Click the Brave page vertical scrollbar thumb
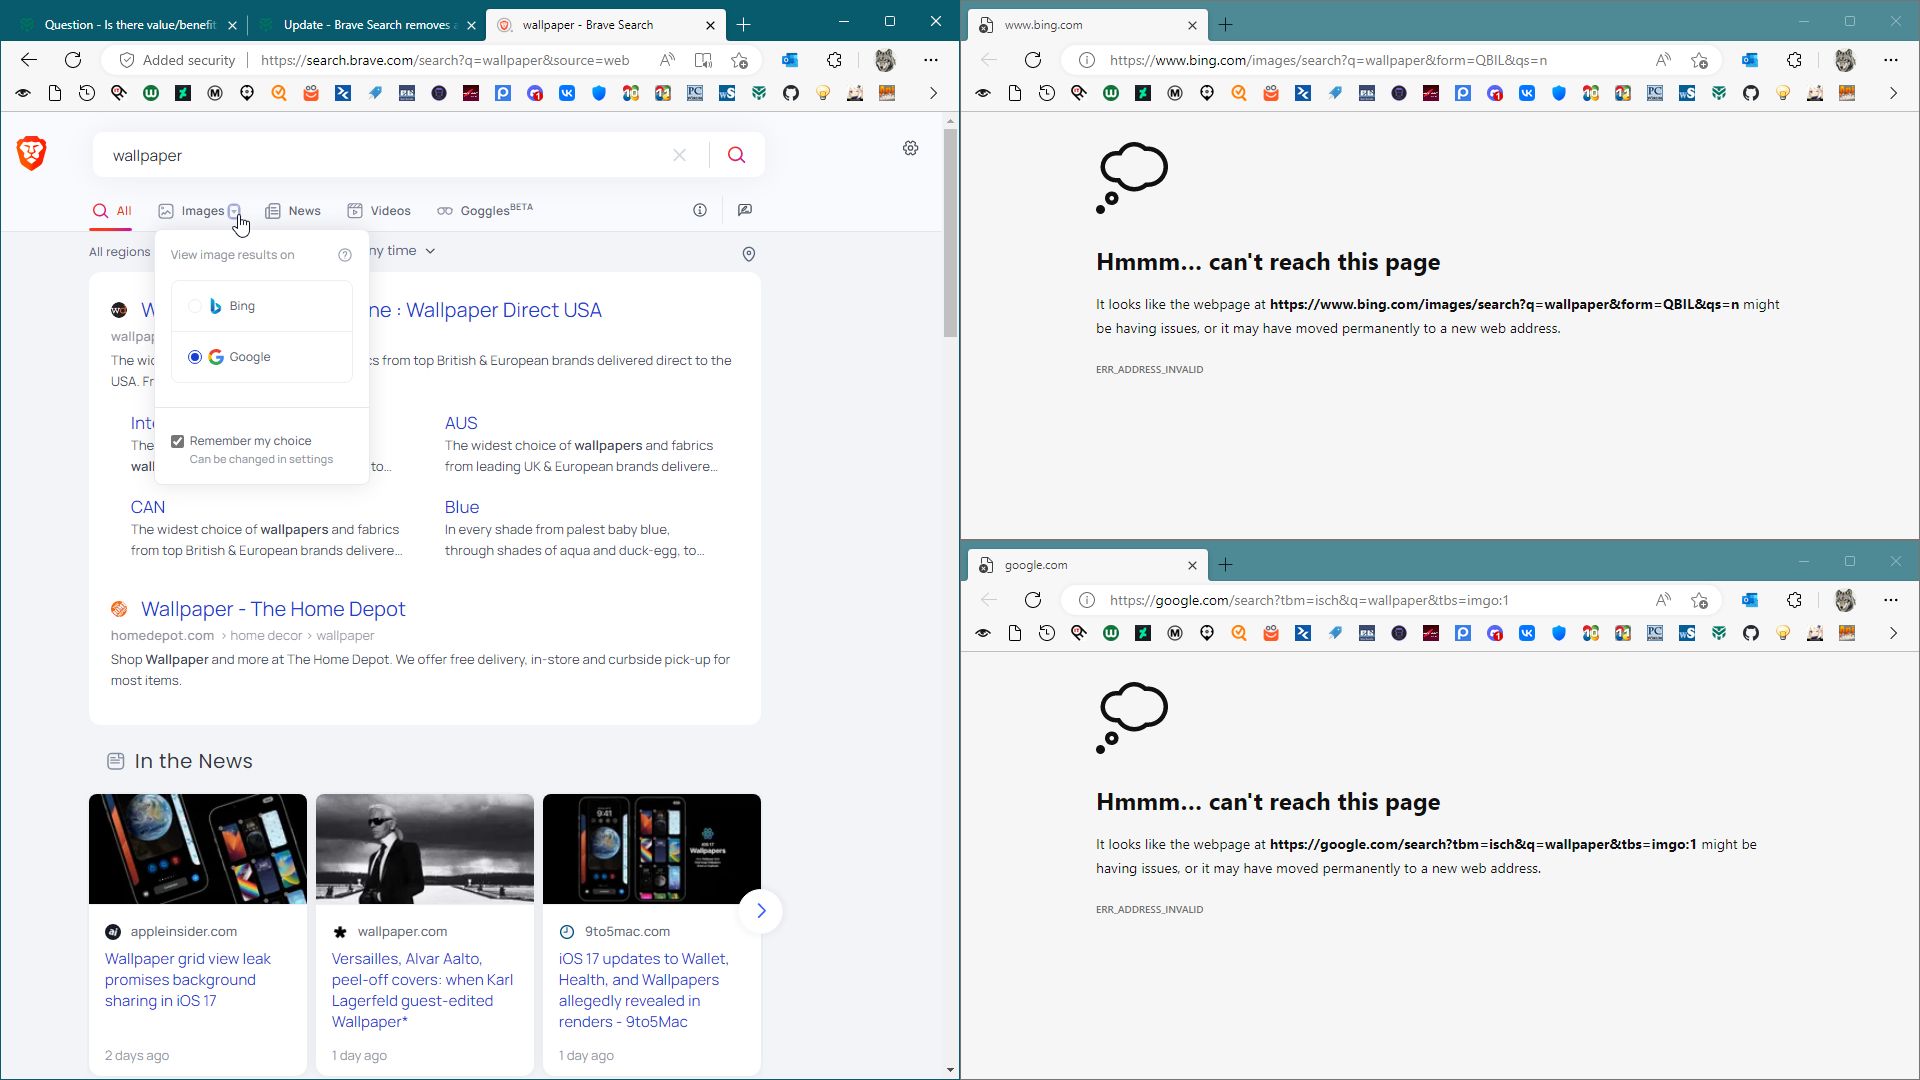Viewport: 1920px width, 1080px height. tap(949, 232)
